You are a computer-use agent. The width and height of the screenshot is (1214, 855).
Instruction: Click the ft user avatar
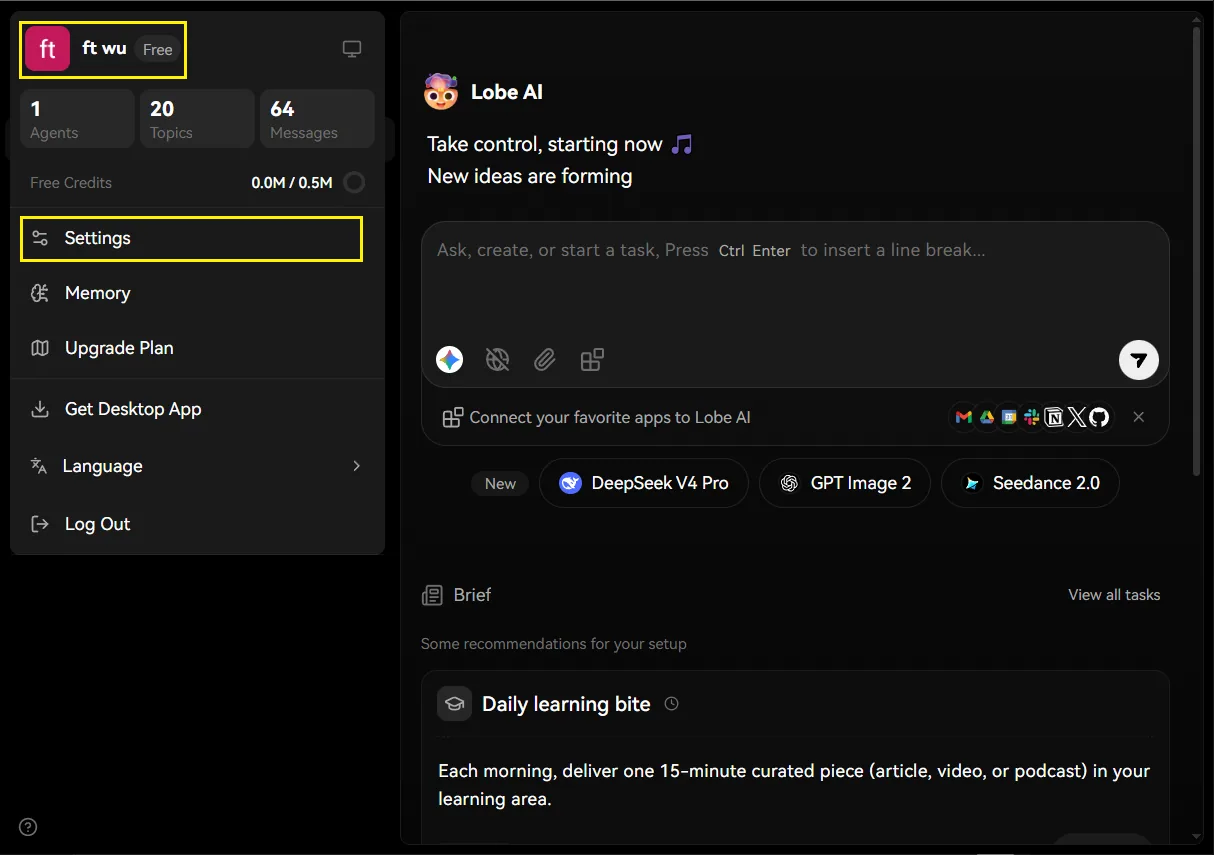pyautogui.click(x=47, y=49)
